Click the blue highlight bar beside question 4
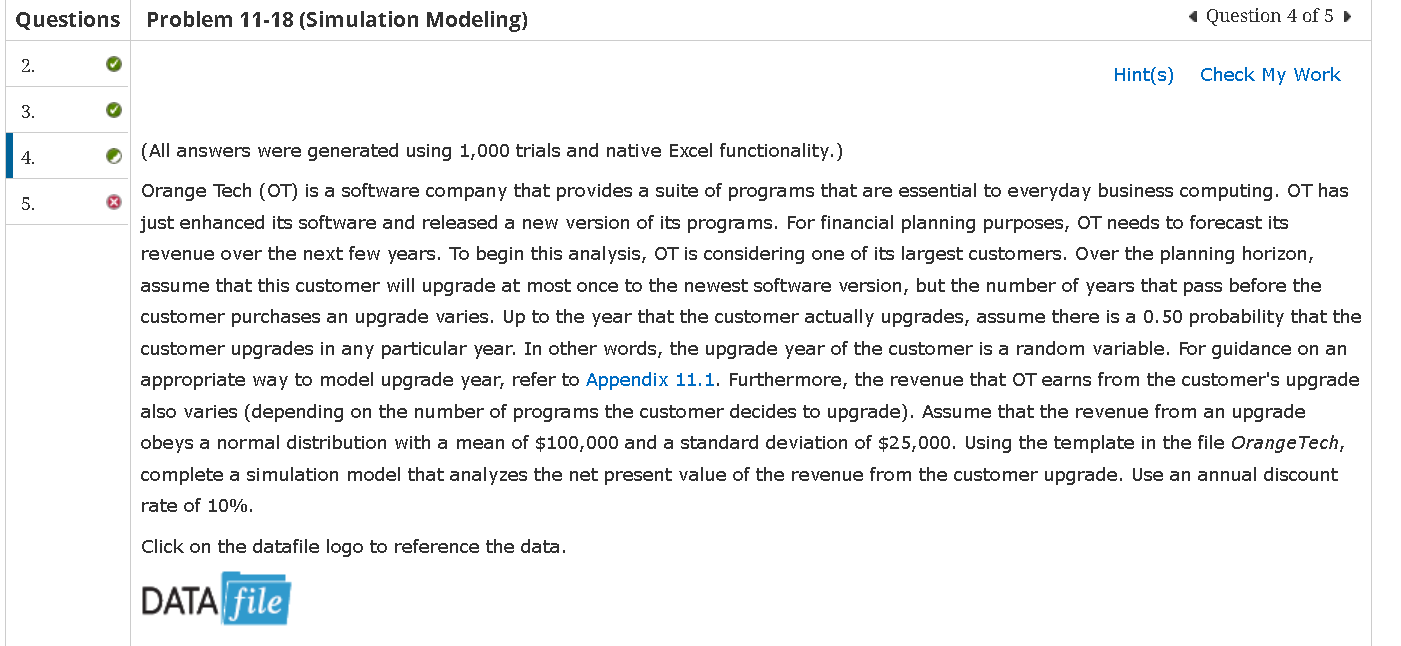This screenshot has height=646, width=1401. tap(10, 156)
